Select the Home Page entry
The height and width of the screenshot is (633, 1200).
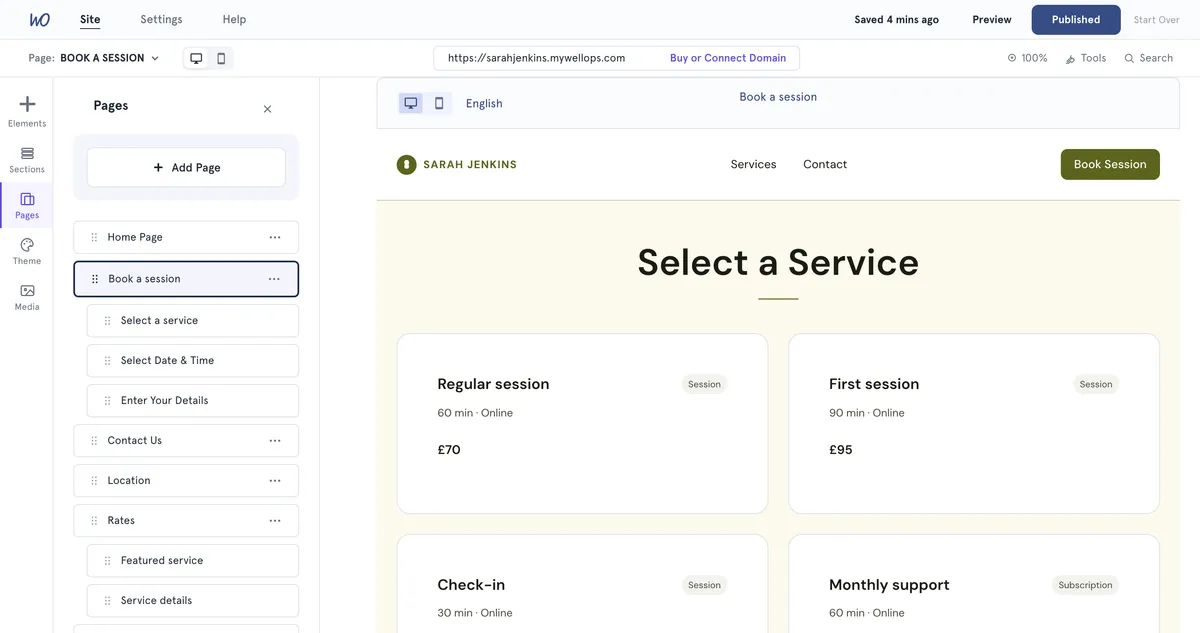tap(186, 237)
